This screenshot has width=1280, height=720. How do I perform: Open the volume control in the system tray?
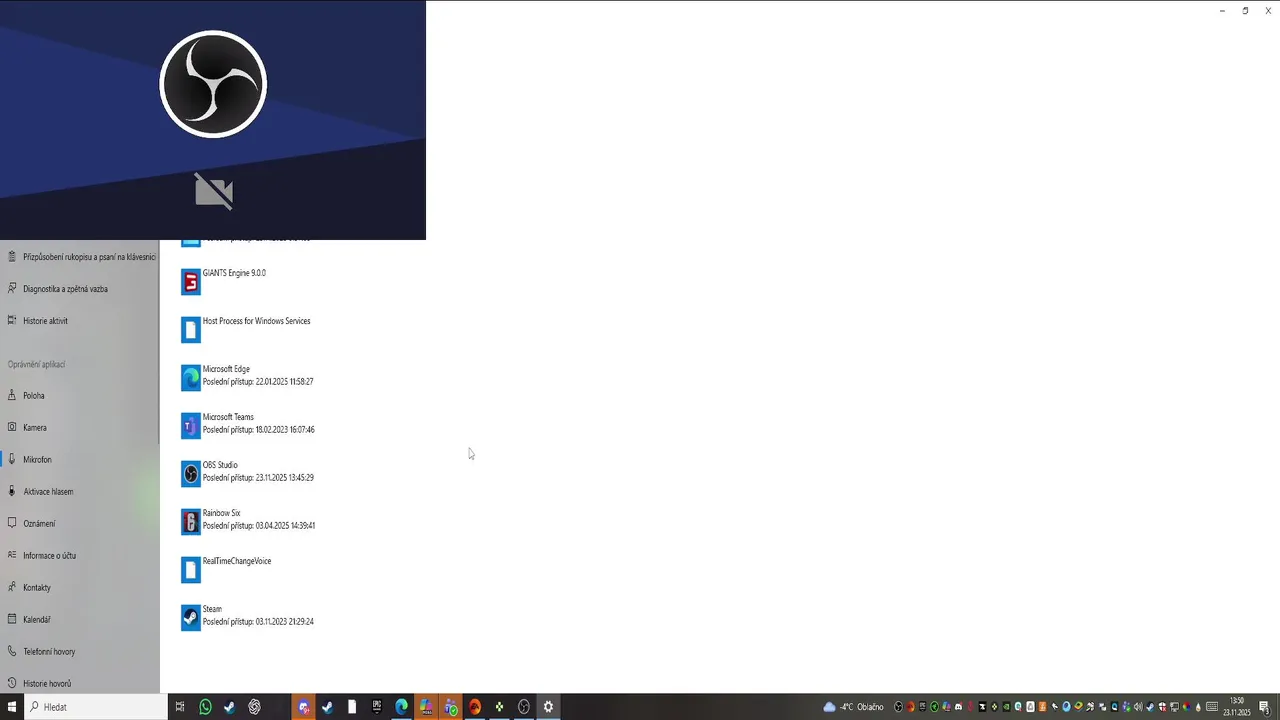(x=1138, y=707)
